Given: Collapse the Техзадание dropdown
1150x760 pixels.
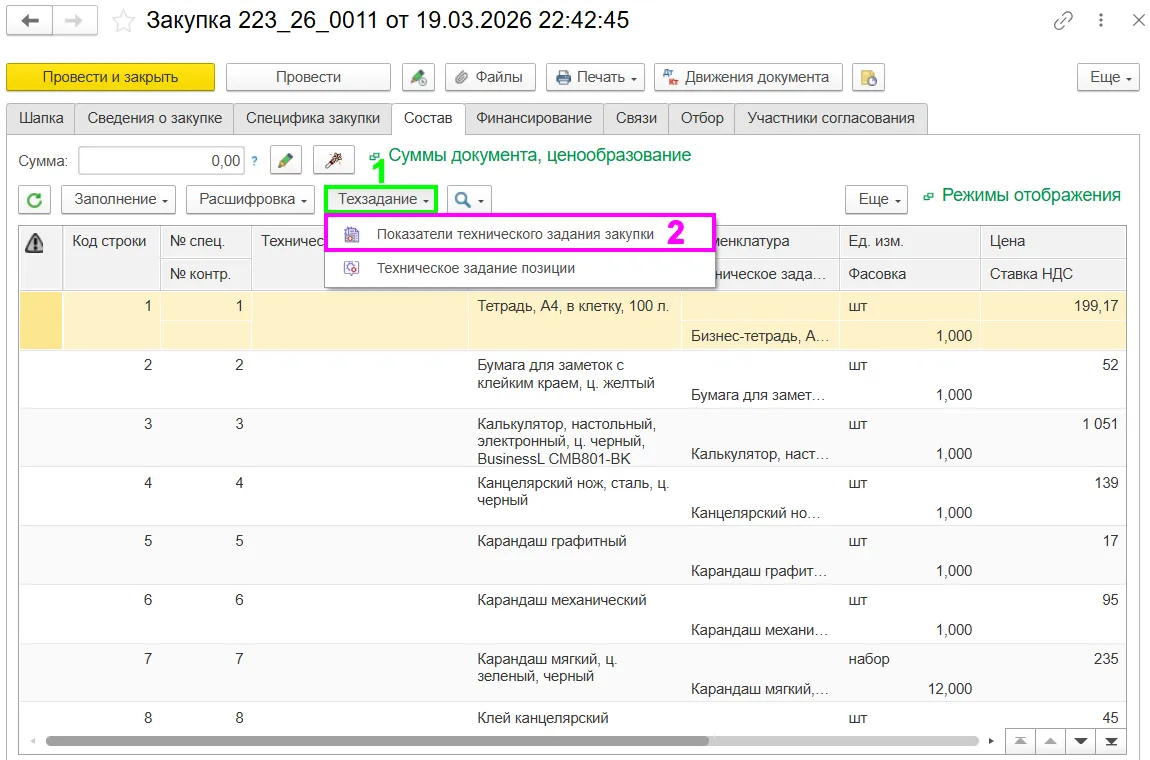Looking at the screenshot, I should click(381, 200).
